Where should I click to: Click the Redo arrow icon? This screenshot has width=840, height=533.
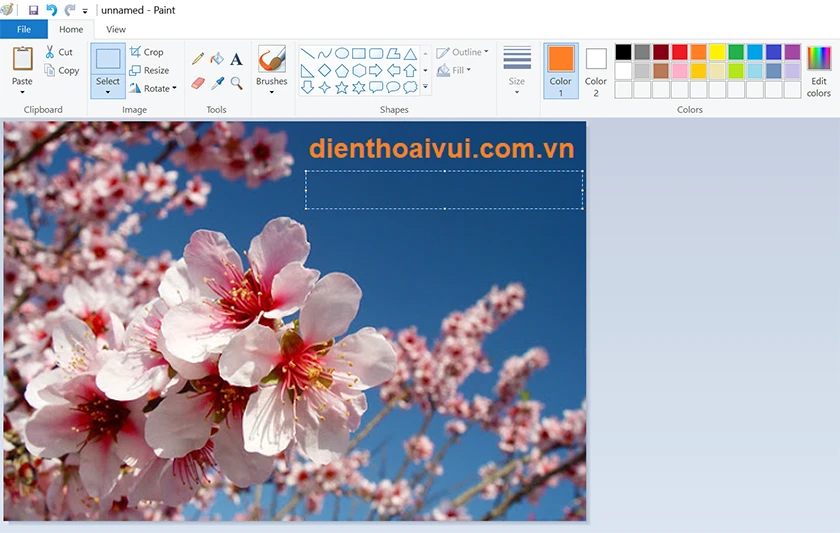click(69, 10)
